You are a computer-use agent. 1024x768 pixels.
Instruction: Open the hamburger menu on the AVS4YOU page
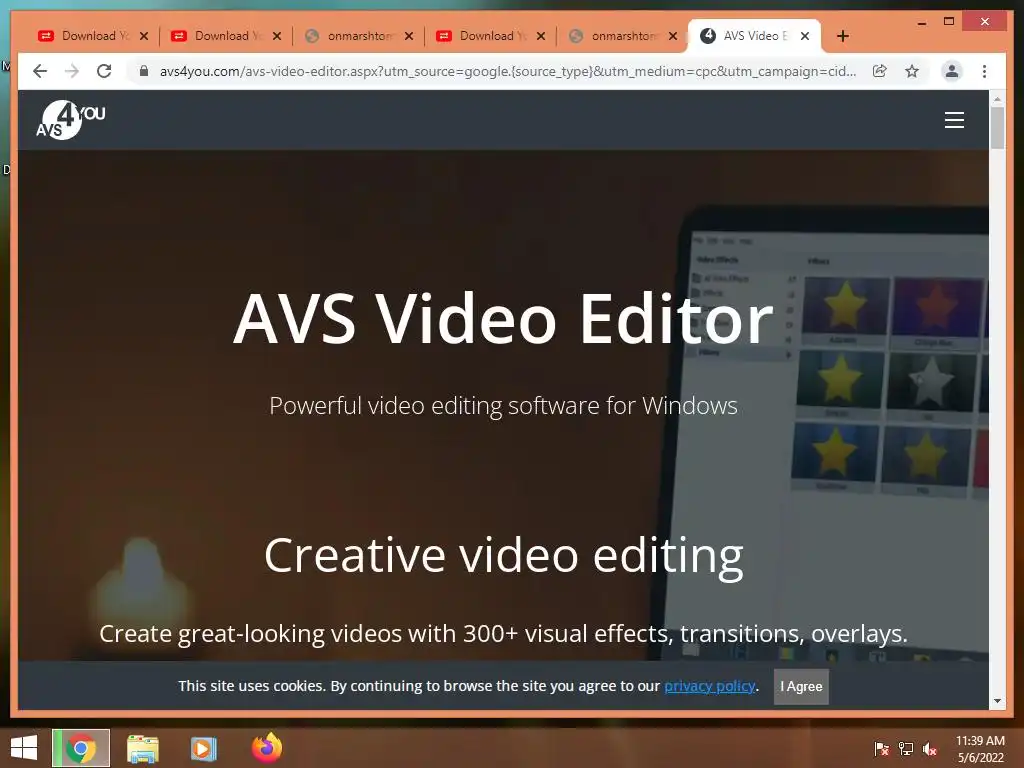click(954, 120)
